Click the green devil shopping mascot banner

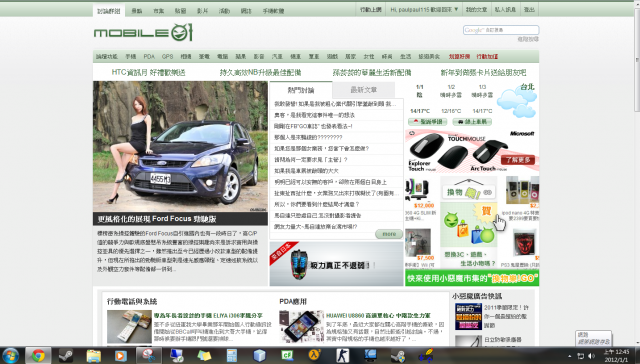pyautogui.click(x=469, y=222)
